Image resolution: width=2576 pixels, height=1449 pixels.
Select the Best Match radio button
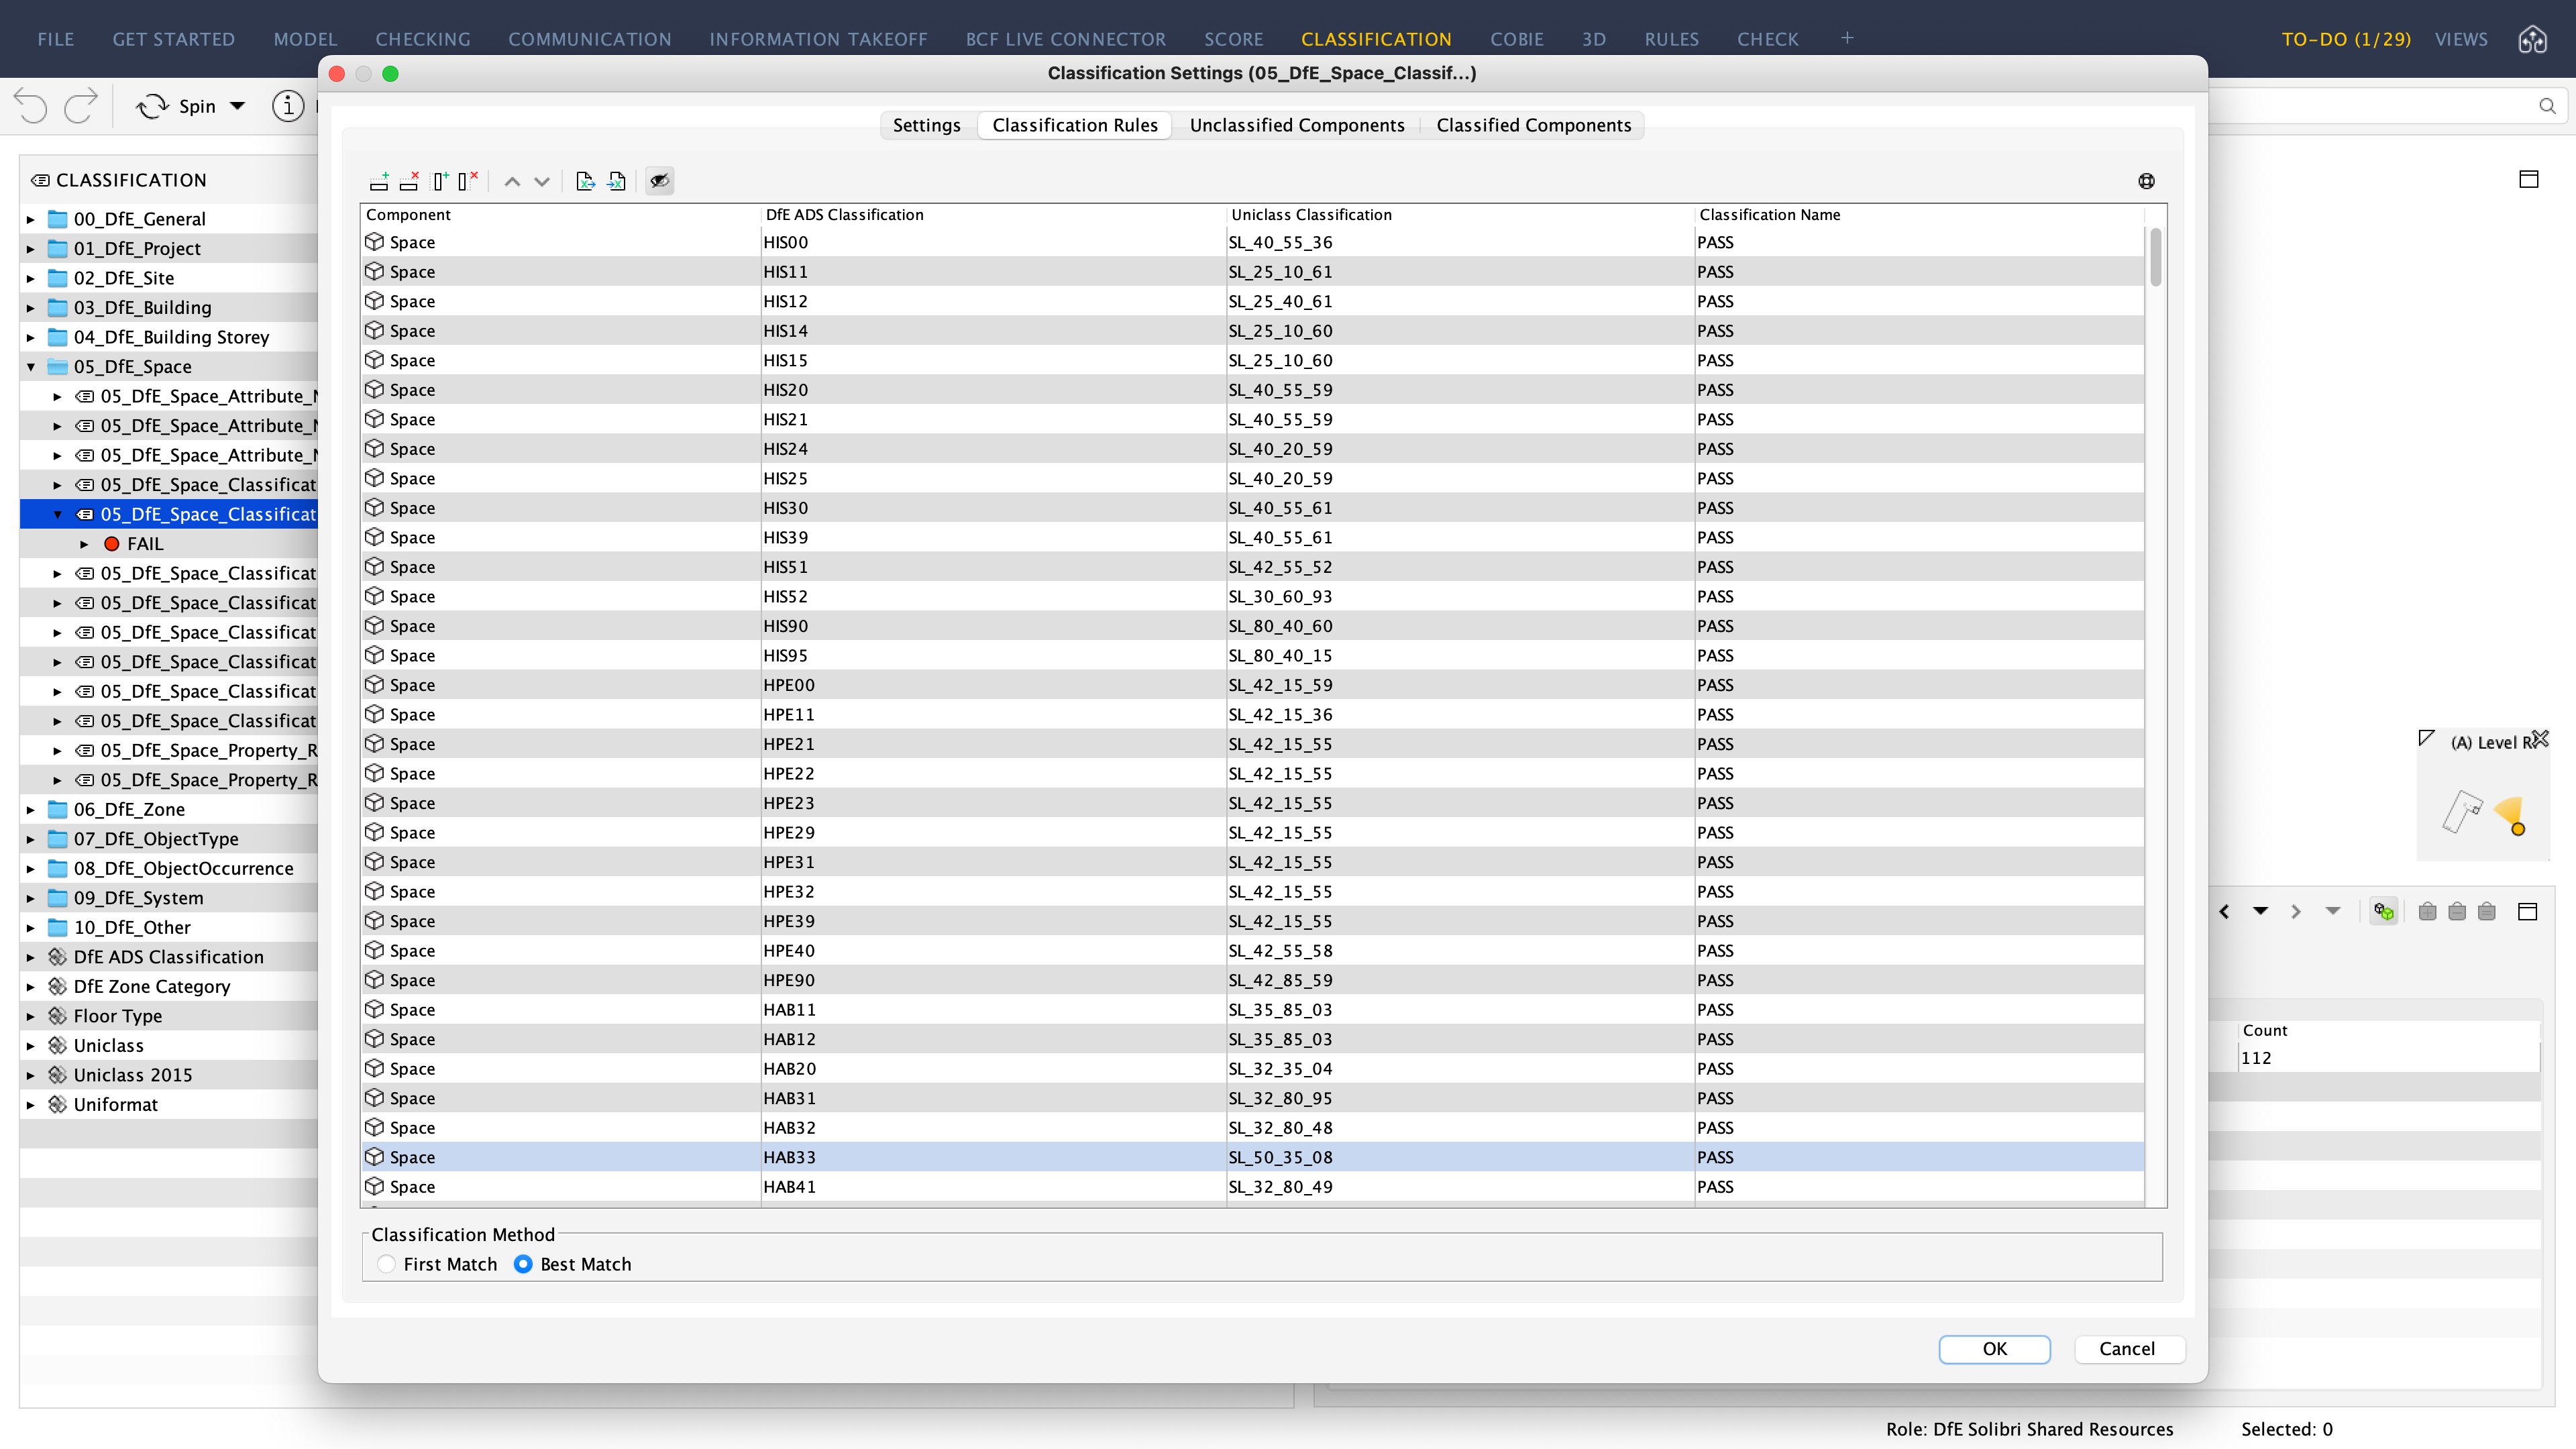pyautogui.click(x=523, y=1264)
